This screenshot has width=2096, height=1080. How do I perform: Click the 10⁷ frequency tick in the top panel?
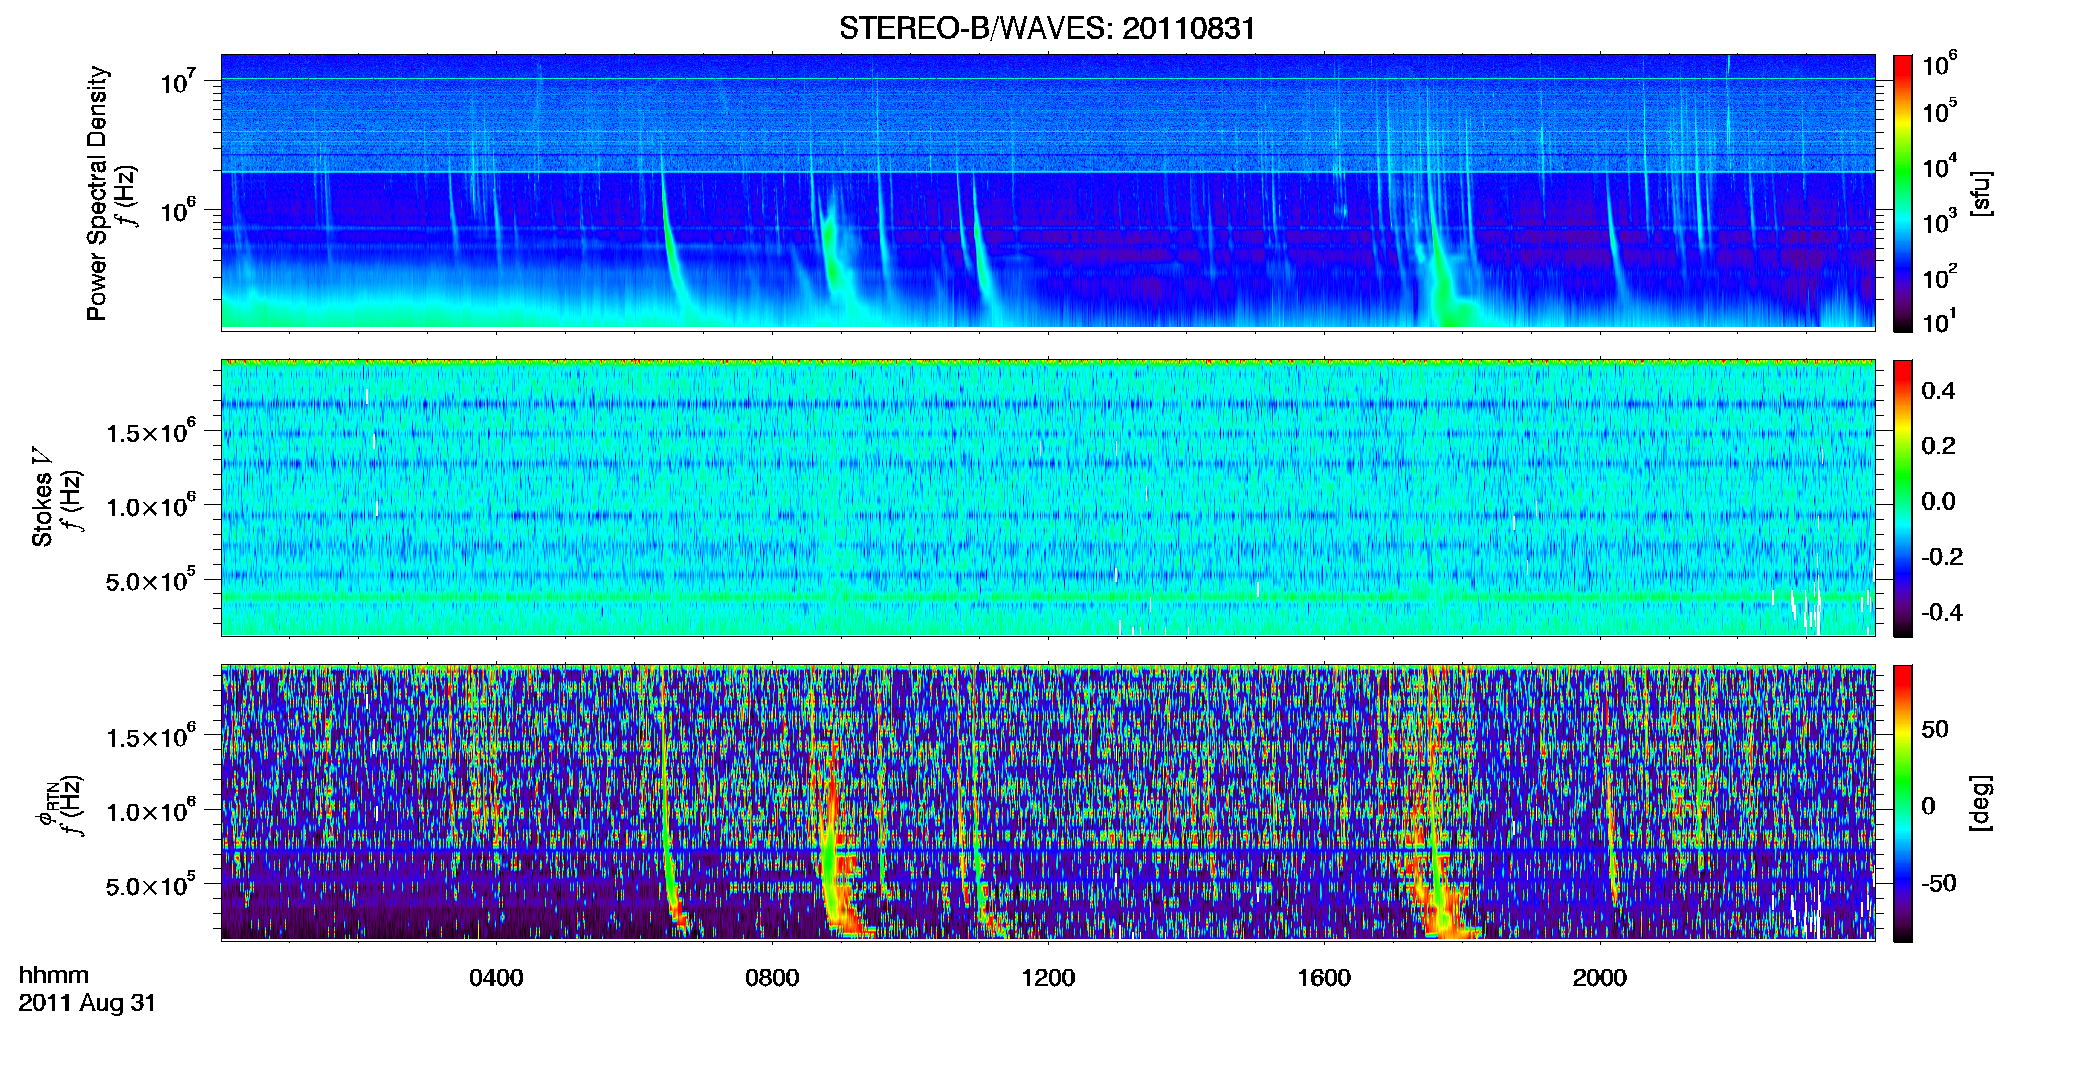[181, 82]
